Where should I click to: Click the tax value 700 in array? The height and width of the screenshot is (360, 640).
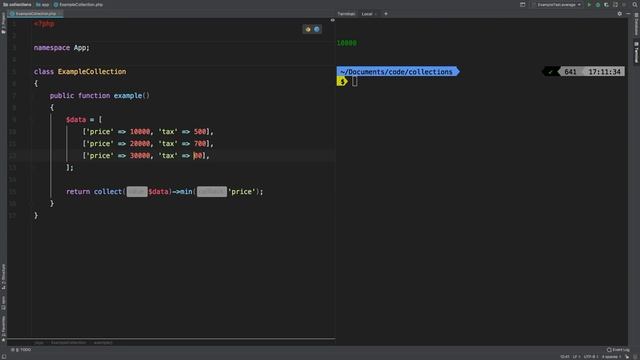[200, 144]
